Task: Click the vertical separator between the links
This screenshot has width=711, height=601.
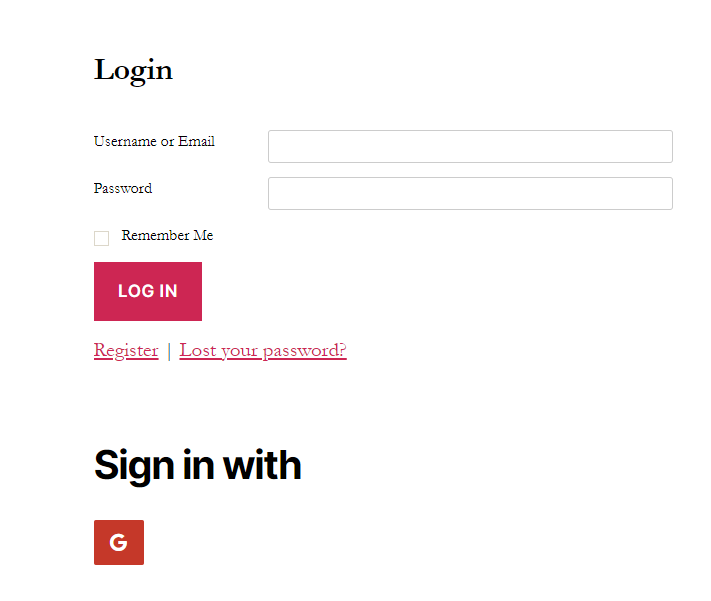Action: coord(169,352)
